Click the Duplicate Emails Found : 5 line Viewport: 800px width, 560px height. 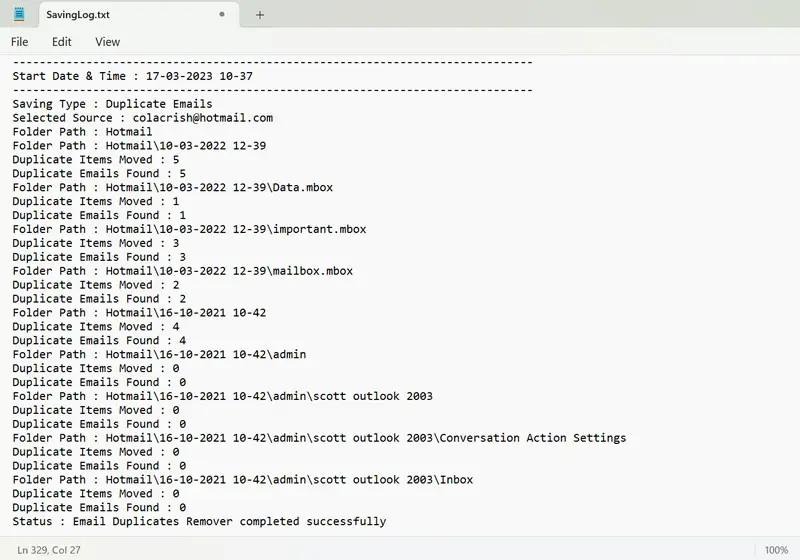tap(99, 174)
